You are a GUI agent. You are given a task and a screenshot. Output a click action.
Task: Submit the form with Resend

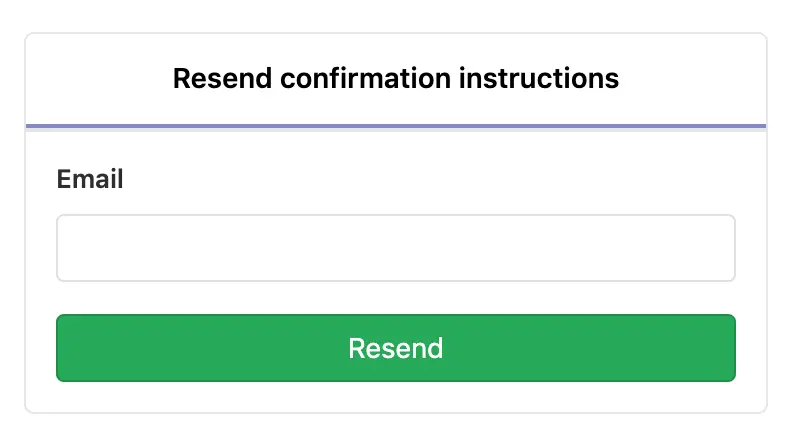coord(395,348)
